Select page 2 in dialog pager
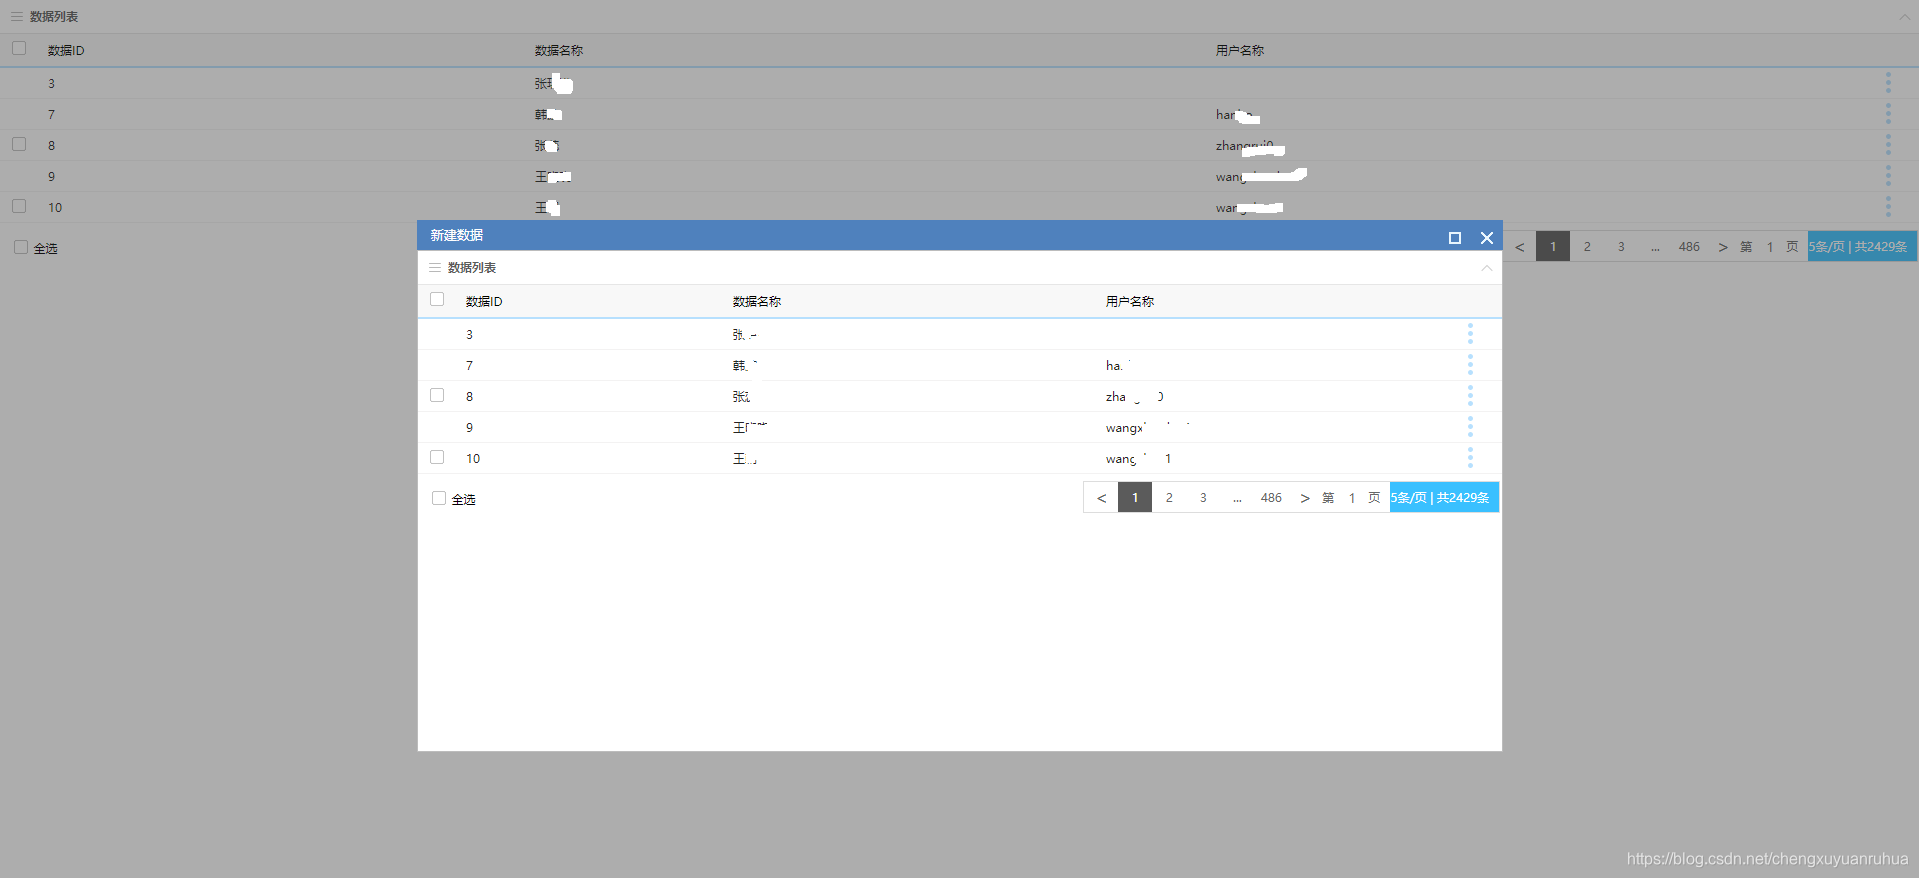This screenshot has width=1919, height=878. [x=1169, y=497]
